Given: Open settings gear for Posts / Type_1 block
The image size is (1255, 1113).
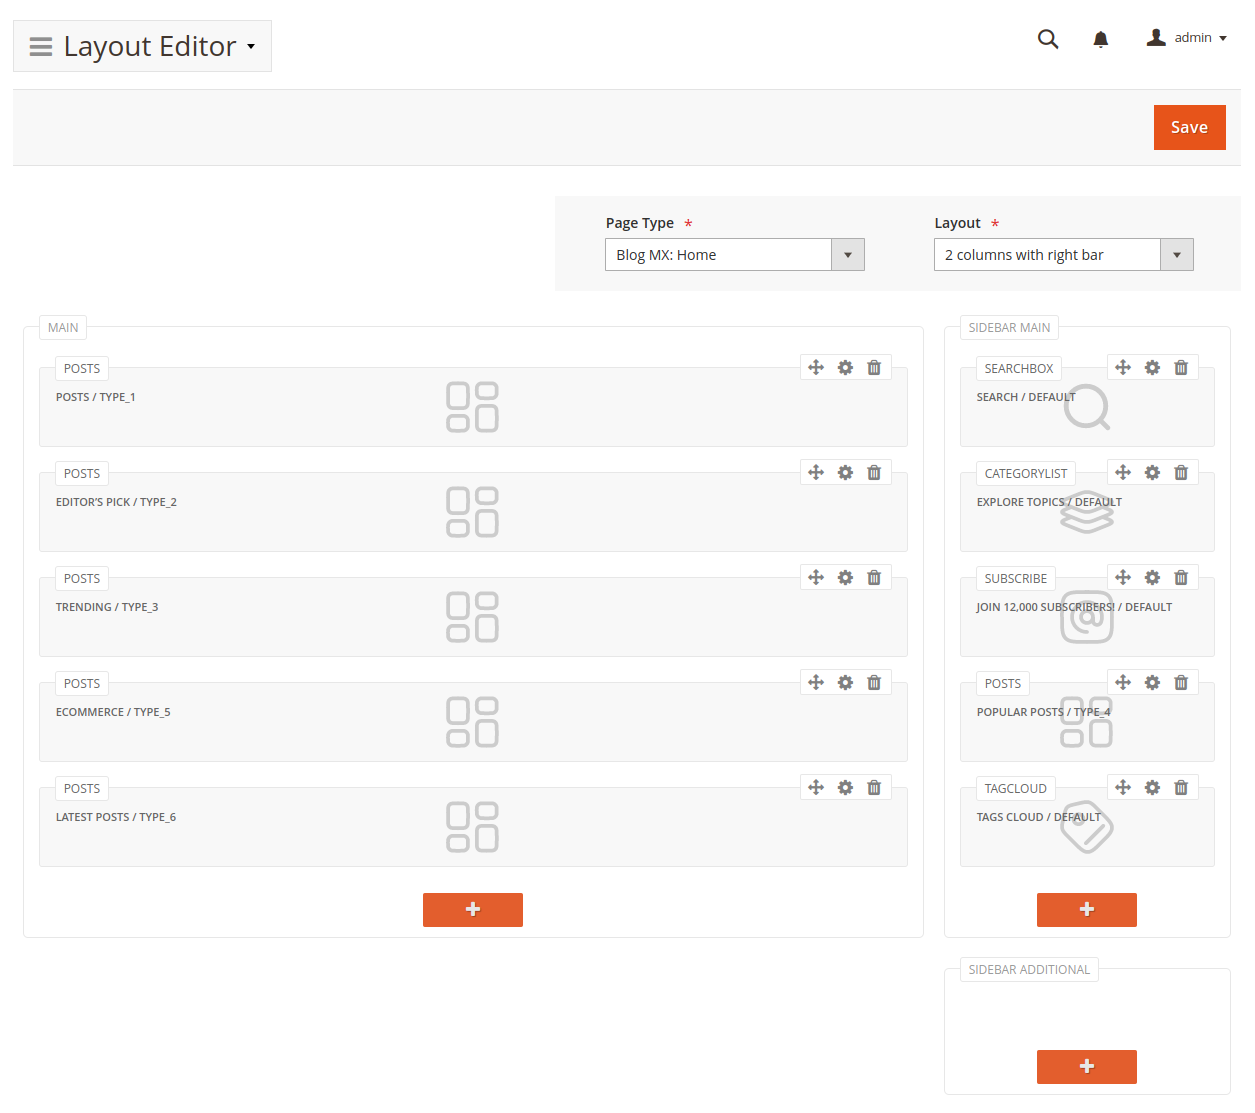Looking at the screenshot, I should pyautogui.click(x=845, y=368).
